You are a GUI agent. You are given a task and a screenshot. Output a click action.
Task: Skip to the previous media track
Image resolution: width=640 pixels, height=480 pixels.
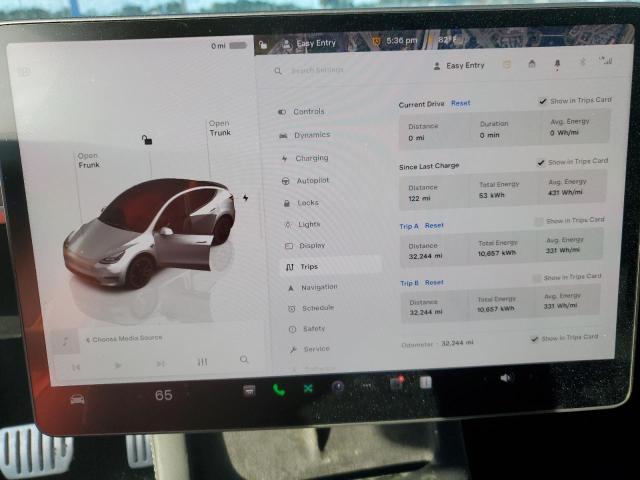(x=76, y=368)
